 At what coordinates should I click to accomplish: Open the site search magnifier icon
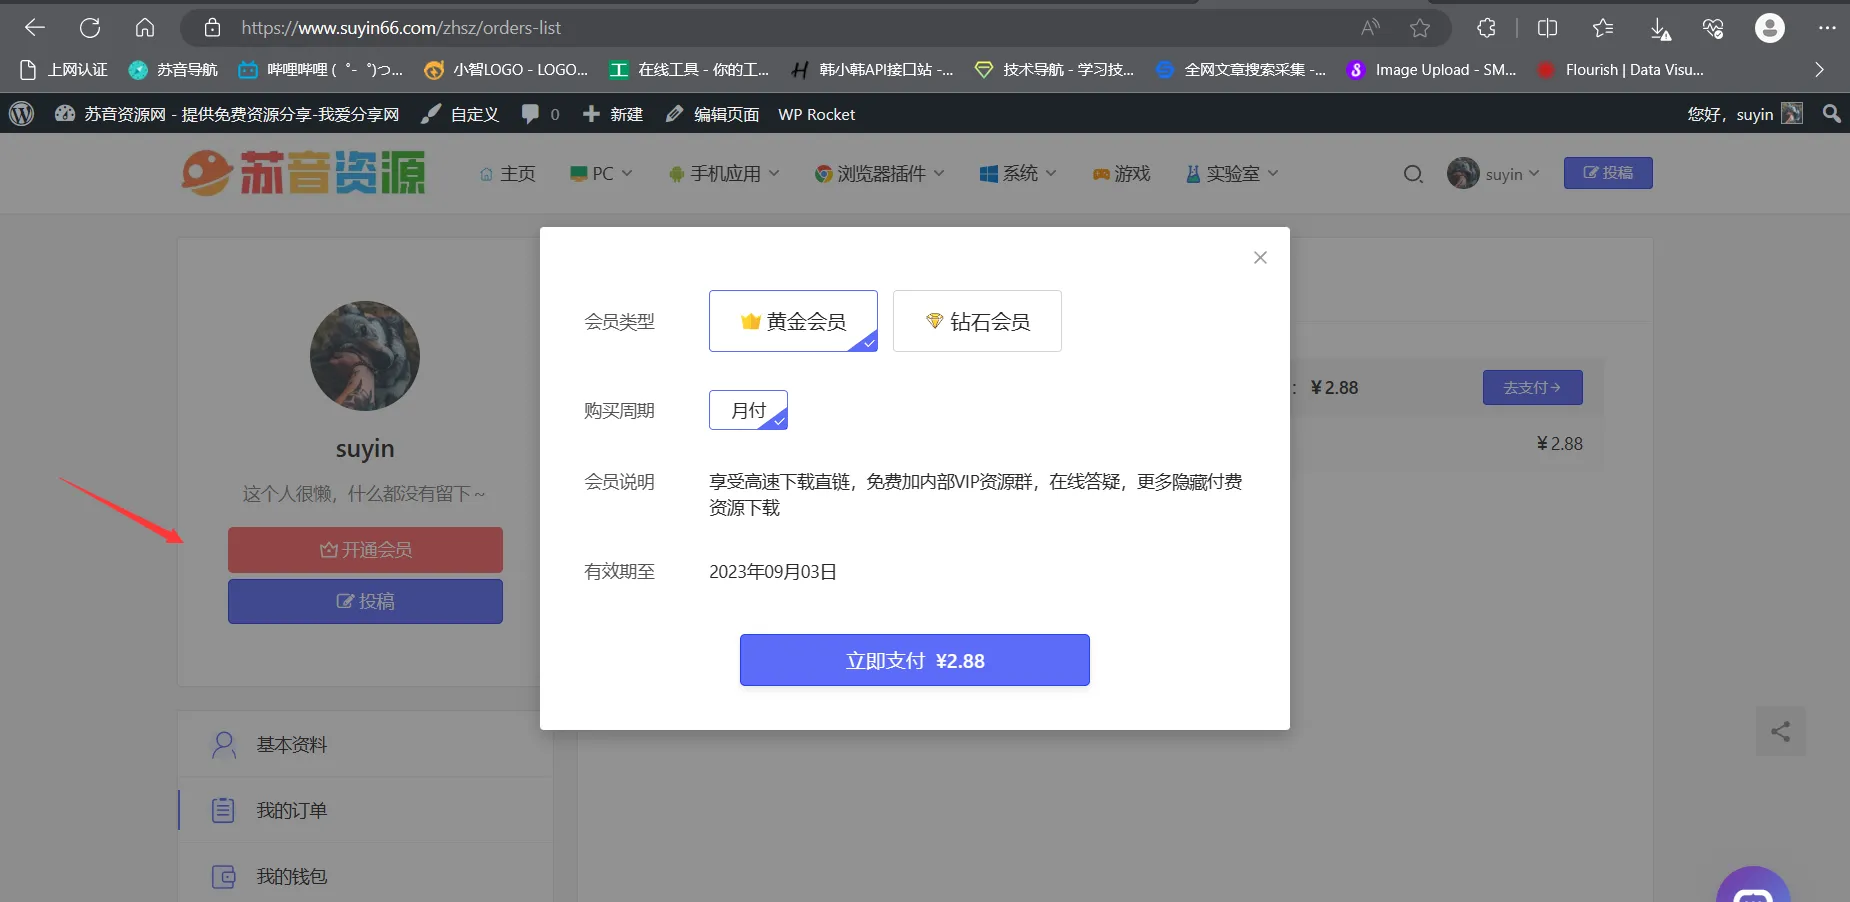pos(1412,174)
